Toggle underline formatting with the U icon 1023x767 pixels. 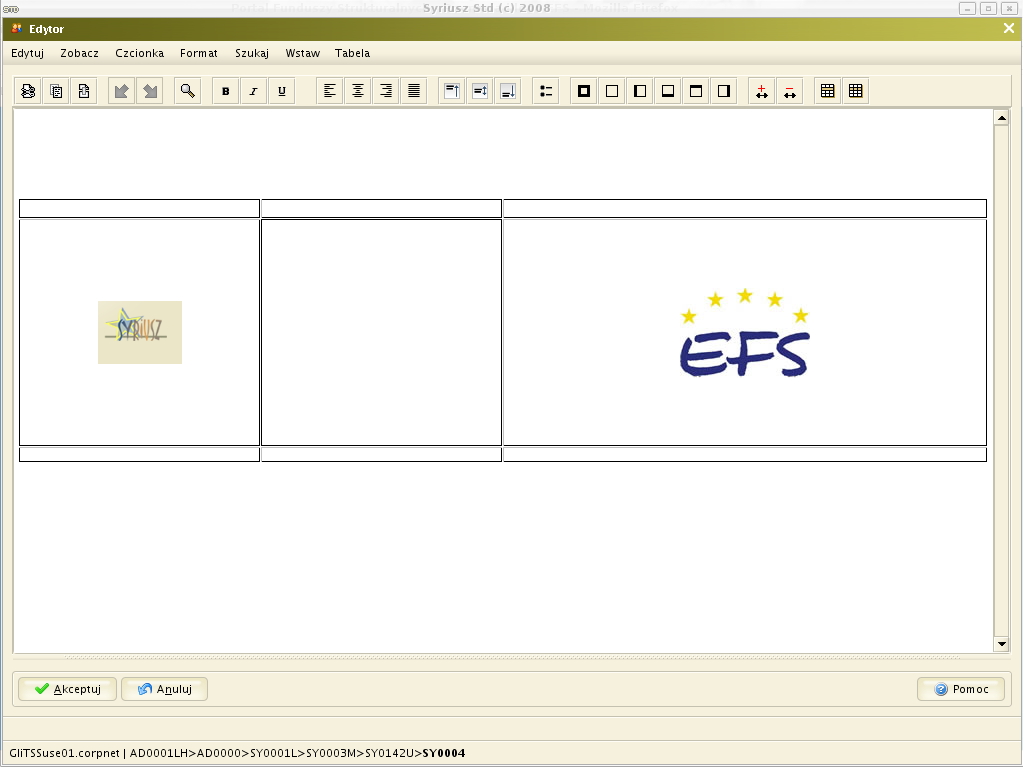coord(282,91)
